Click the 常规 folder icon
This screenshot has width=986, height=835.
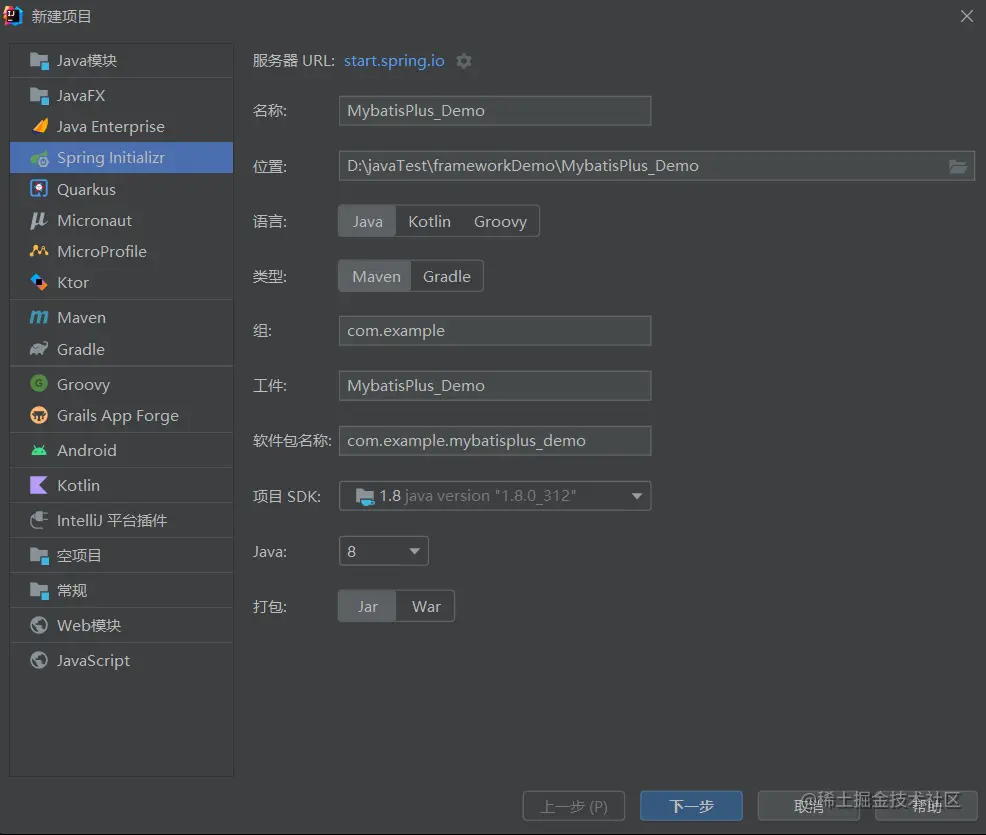[x=39, y=590]
